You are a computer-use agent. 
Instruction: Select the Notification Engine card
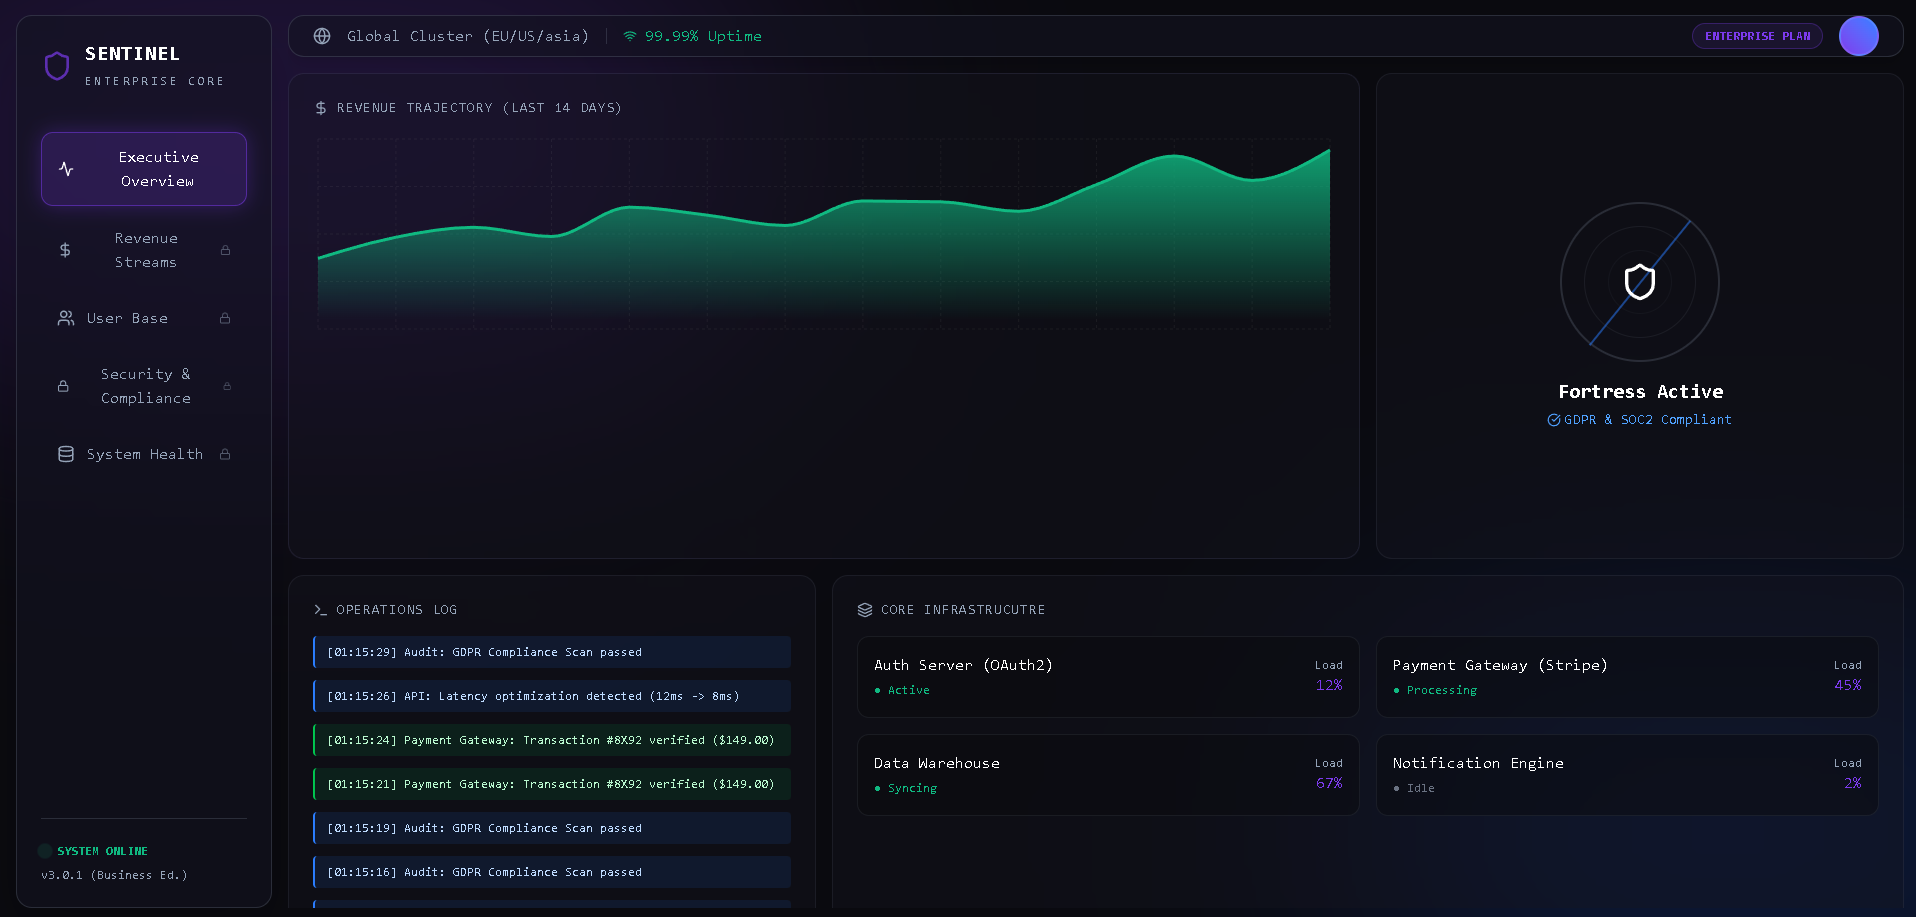tap(1627, 775)
